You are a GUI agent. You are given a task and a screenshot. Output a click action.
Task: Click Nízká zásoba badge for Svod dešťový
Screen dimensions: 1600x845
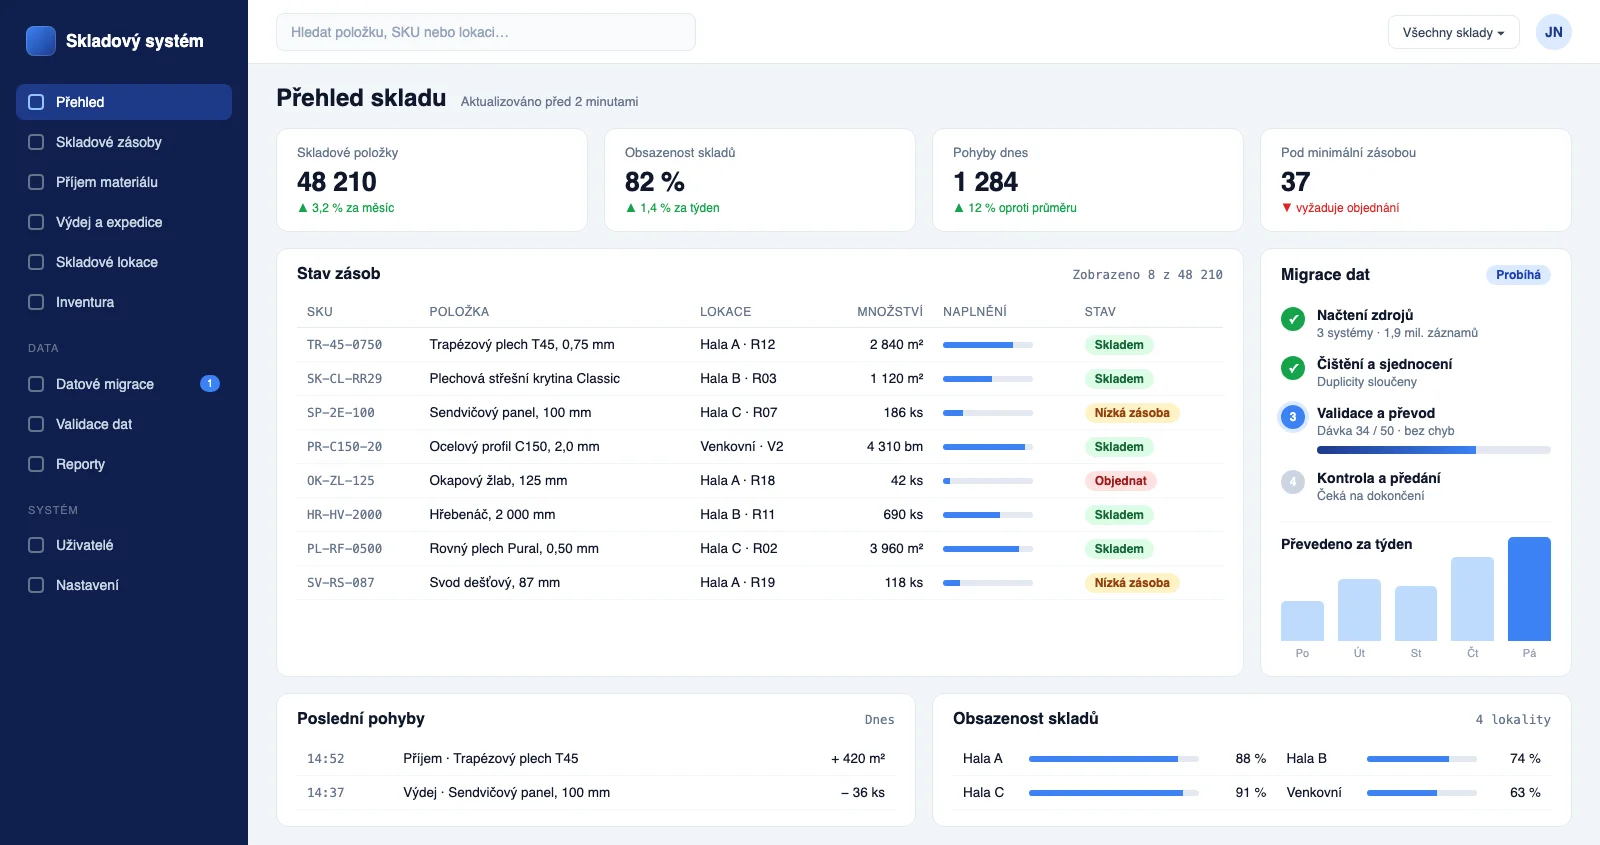tap(1132, 583)
